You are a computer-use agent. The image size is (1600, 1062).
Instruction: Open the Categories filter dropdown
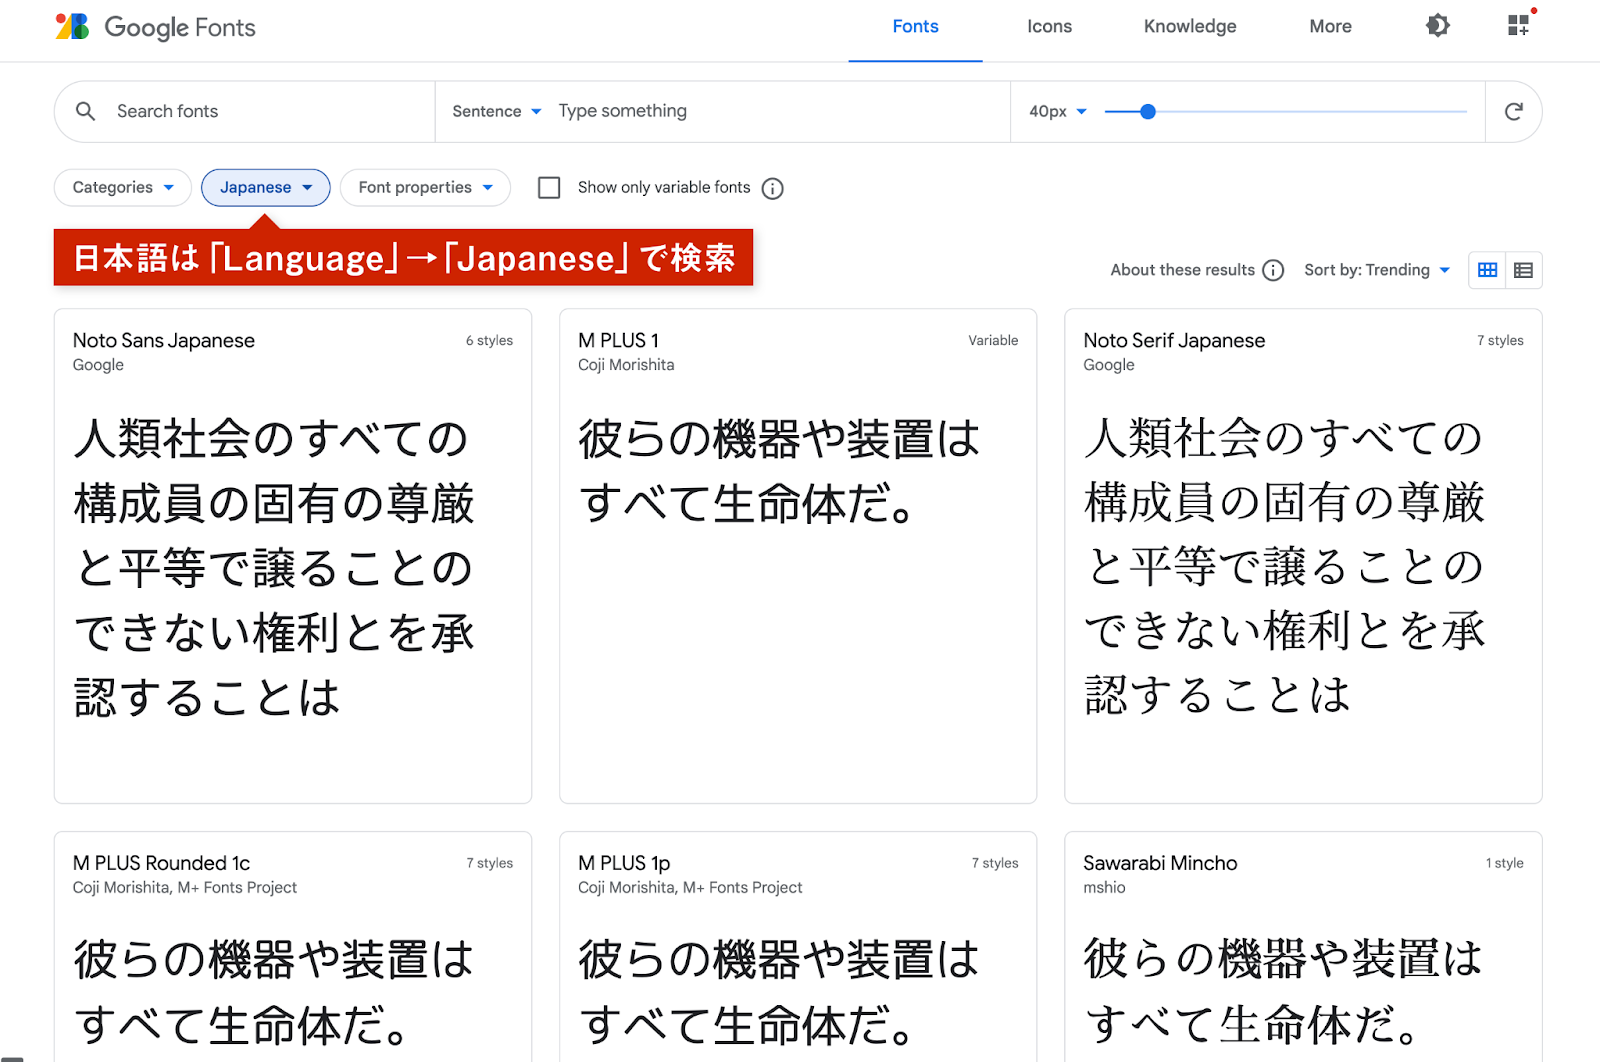122,188
